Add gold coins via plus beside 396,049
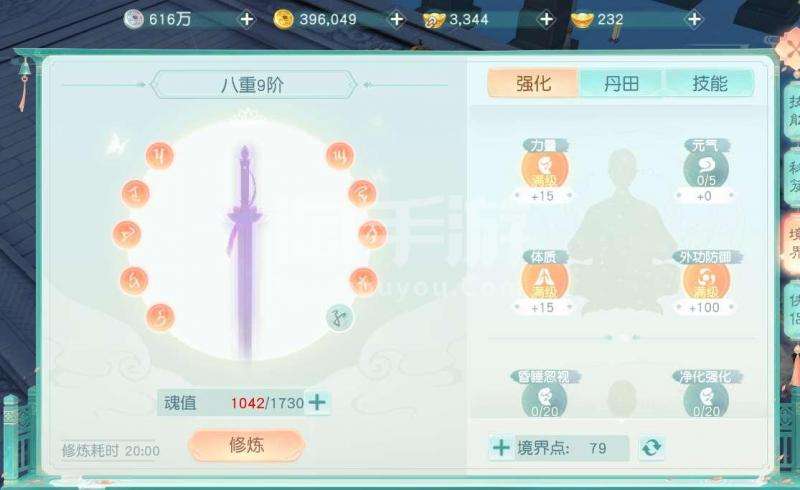 click(396, 19)
